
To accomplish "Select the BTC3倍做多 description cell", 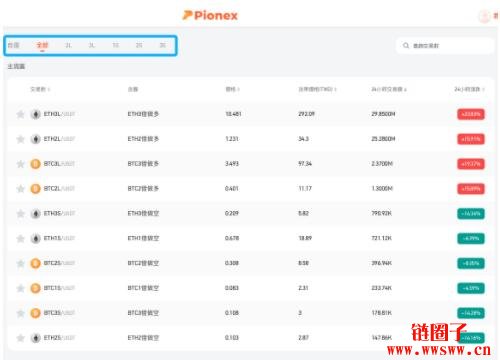I will click(x=143, y=164).
